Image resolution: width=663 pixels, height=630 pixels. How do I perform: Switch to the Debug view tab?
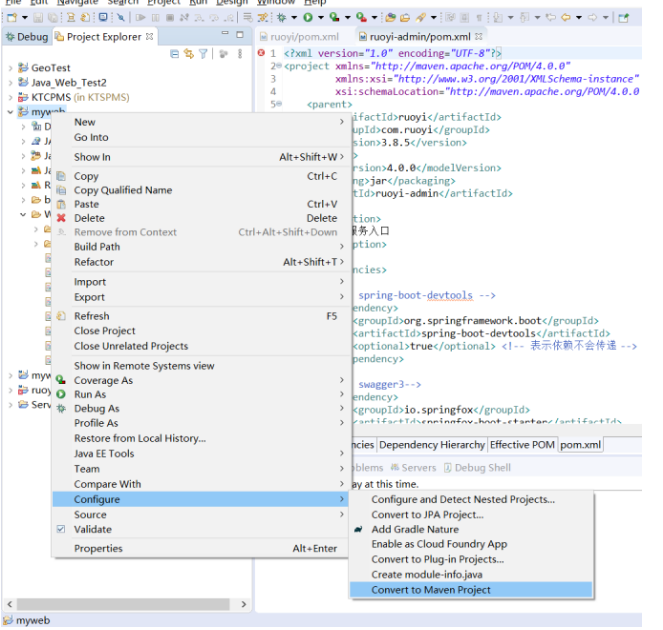pos(27,37)
